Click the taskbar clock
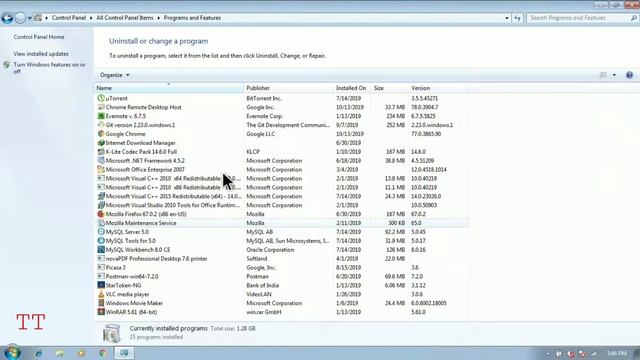Screen dimensions: 640x360 point(617,353)
